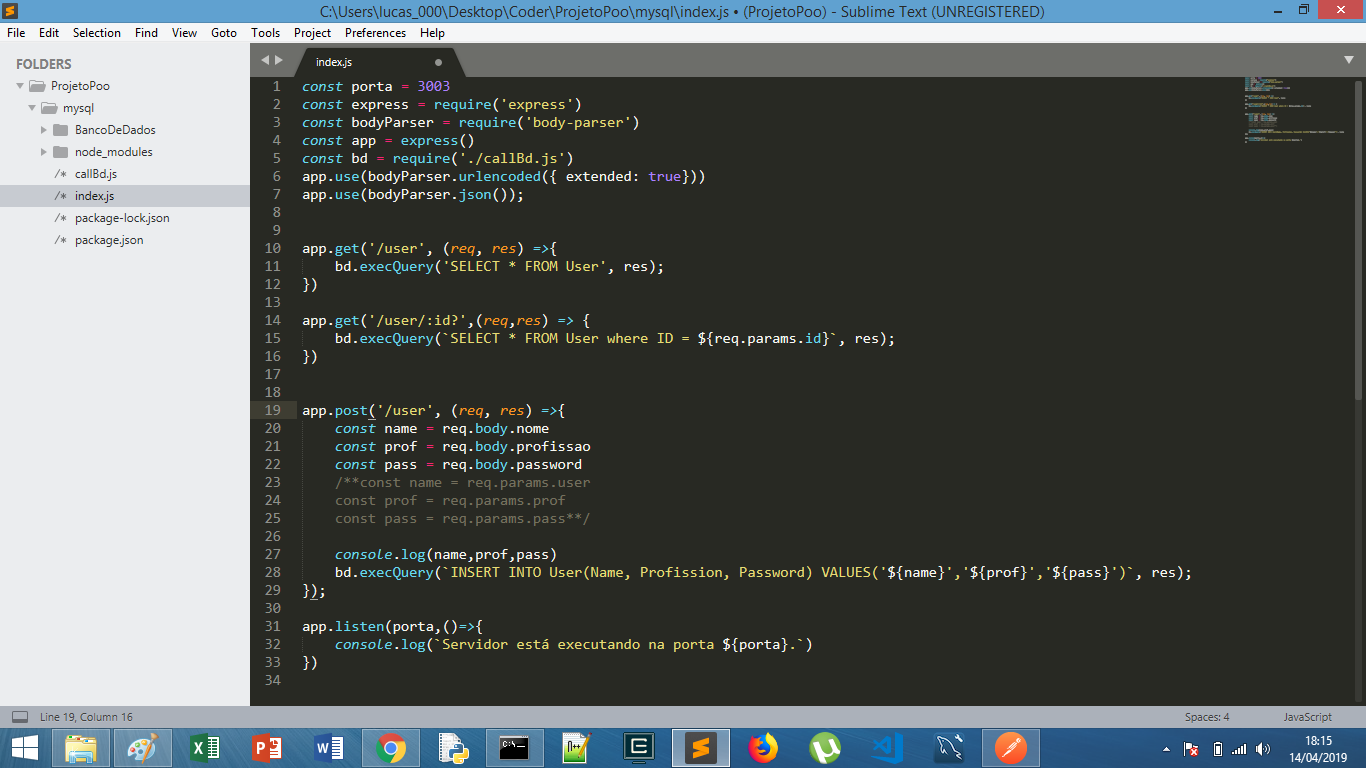Open the Epic Games launcher taskbar icon
This screenshot has height=768, width=1366.
pos(639,748)
